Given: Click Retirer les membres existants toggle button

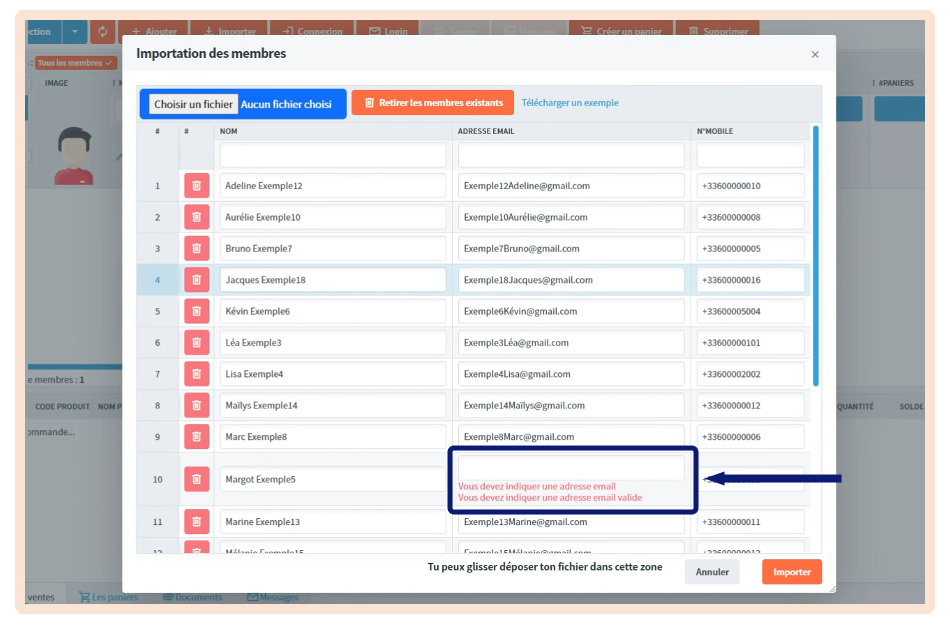Looking at the screenshot, I should click(x=432, y=103).
